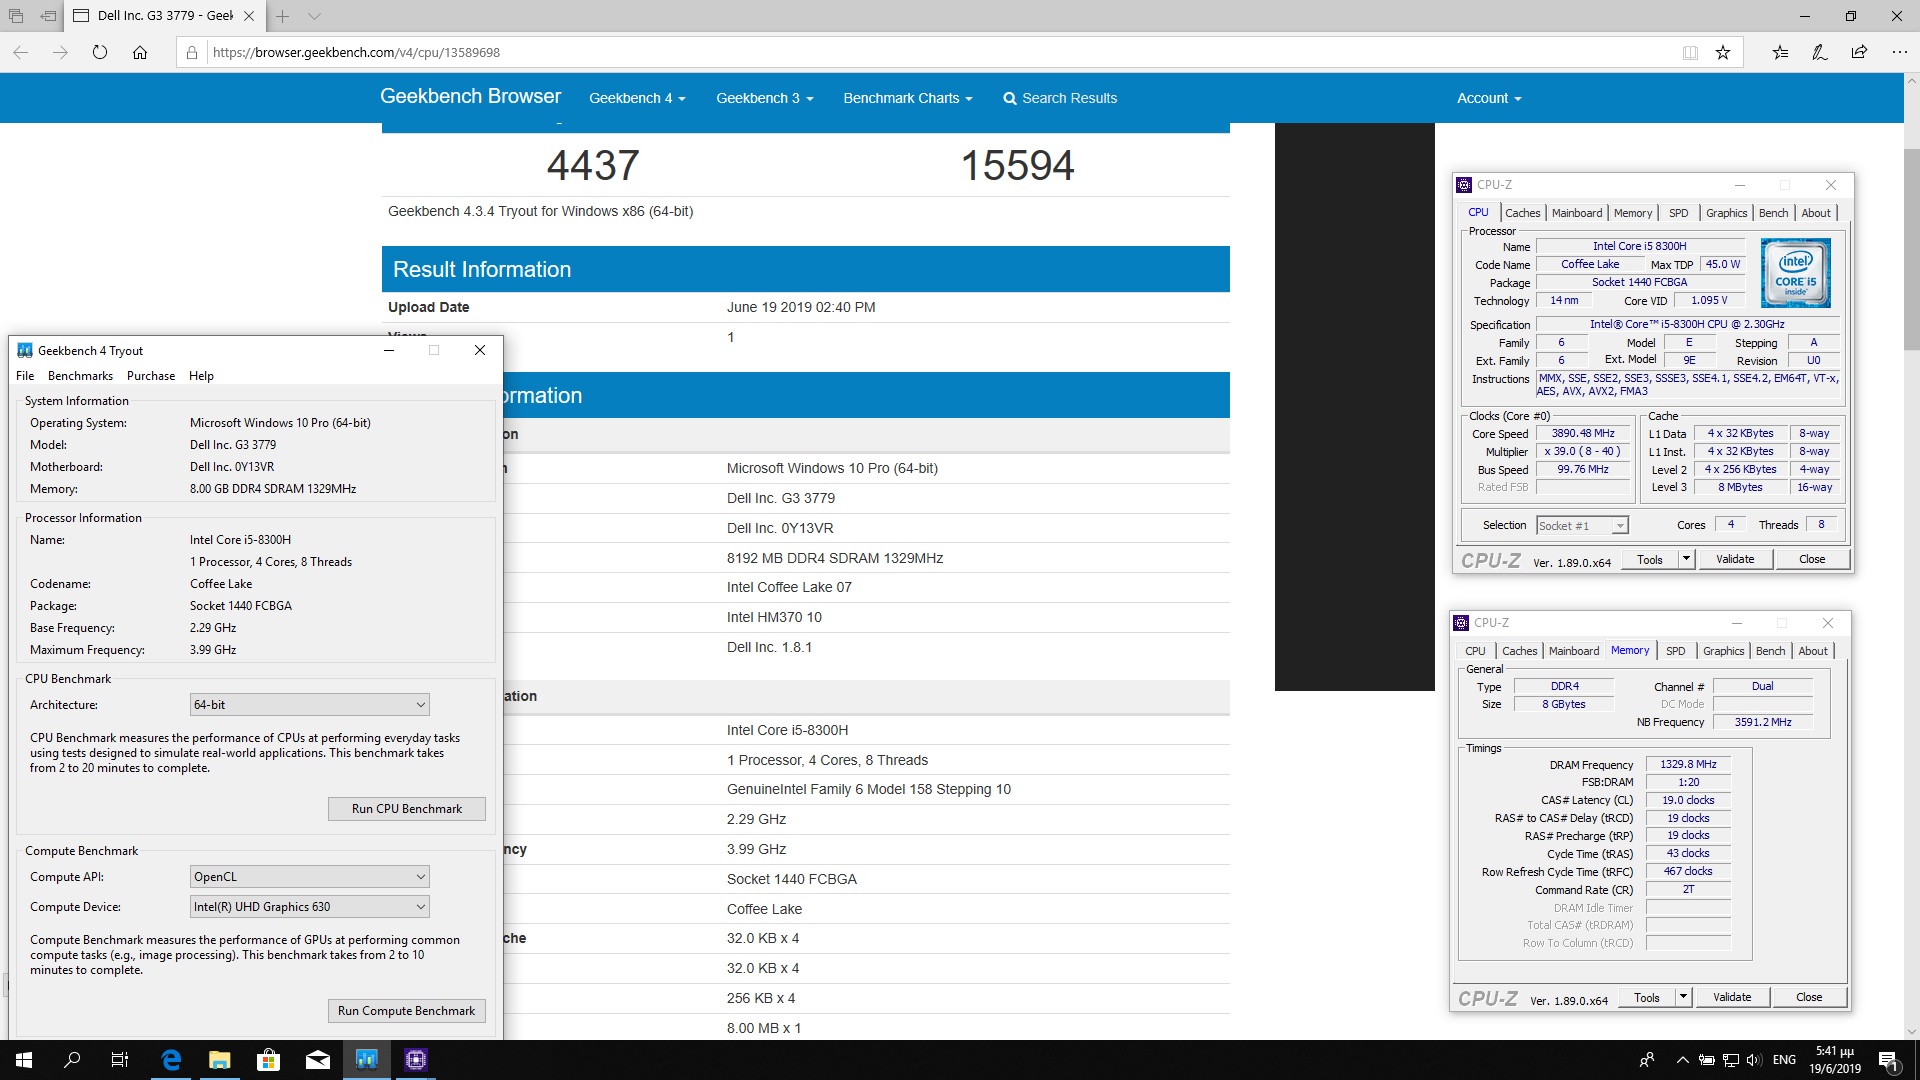Open Compute Device UHD Graphics dropdown
Image resolution: width=1920 pixels, height=1080 pixels.
click(x=310, y=907)
